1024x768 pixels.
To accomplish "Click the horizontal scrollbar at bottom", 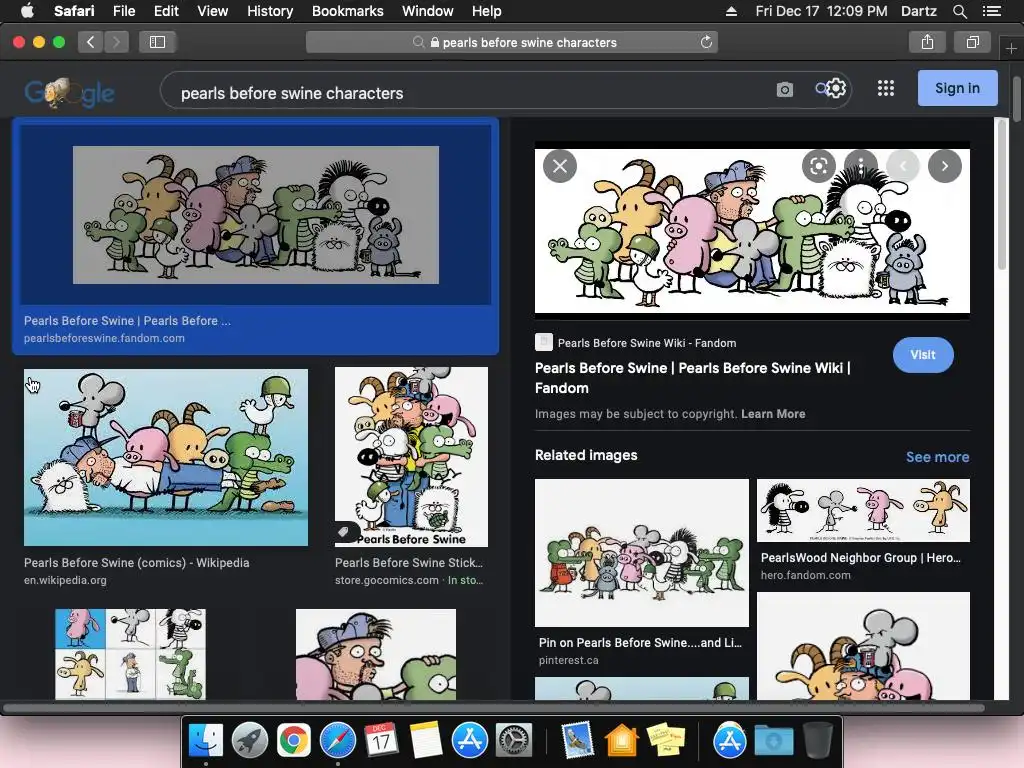I will (494, 708).
